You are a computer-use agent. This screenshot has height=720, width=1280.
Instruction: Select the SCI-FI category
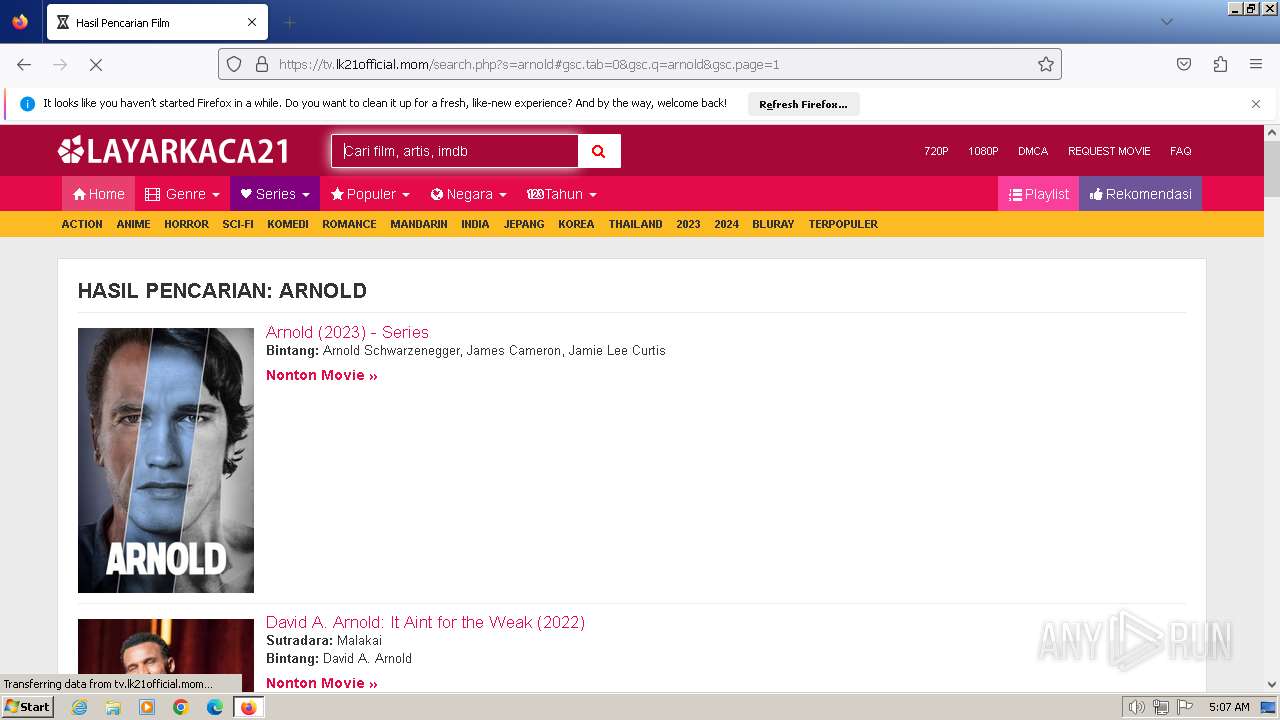click(x=238, y=224)
